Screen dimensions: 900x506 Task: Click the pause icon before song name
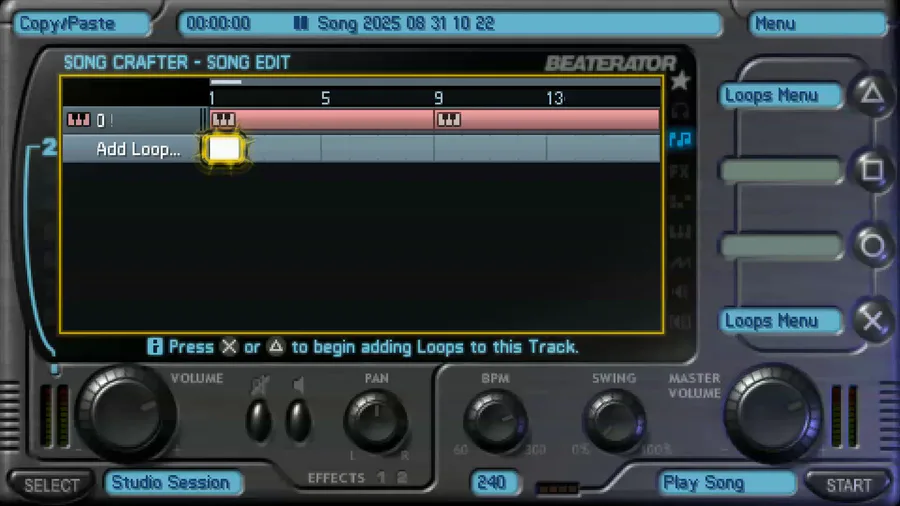(301, 23)
